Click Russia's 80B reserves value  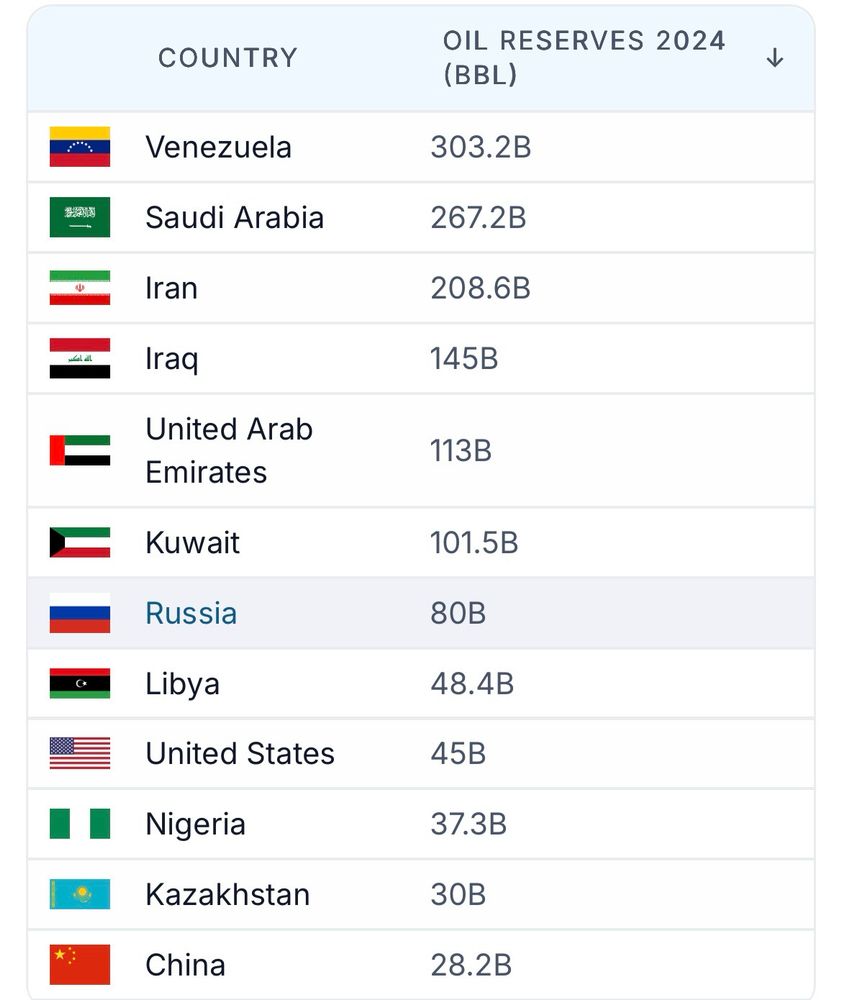(458, 613)
